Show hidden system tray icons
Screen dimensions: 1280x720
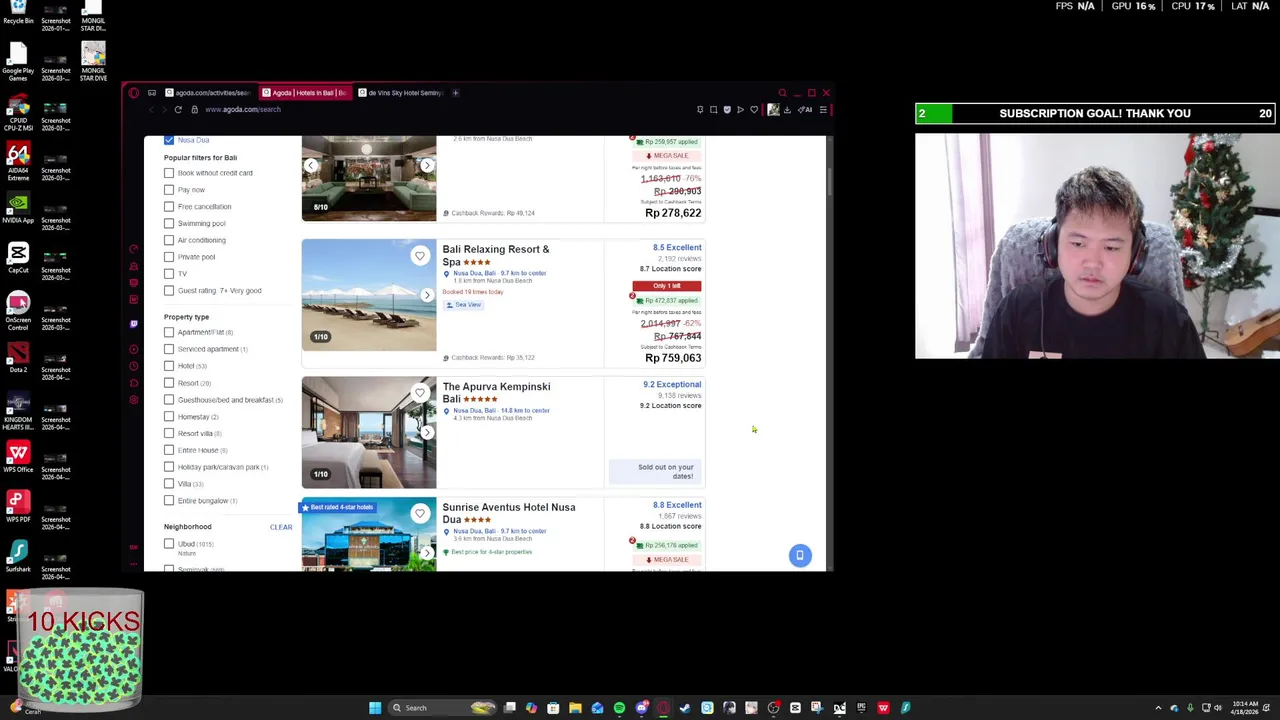point(1158,708)
